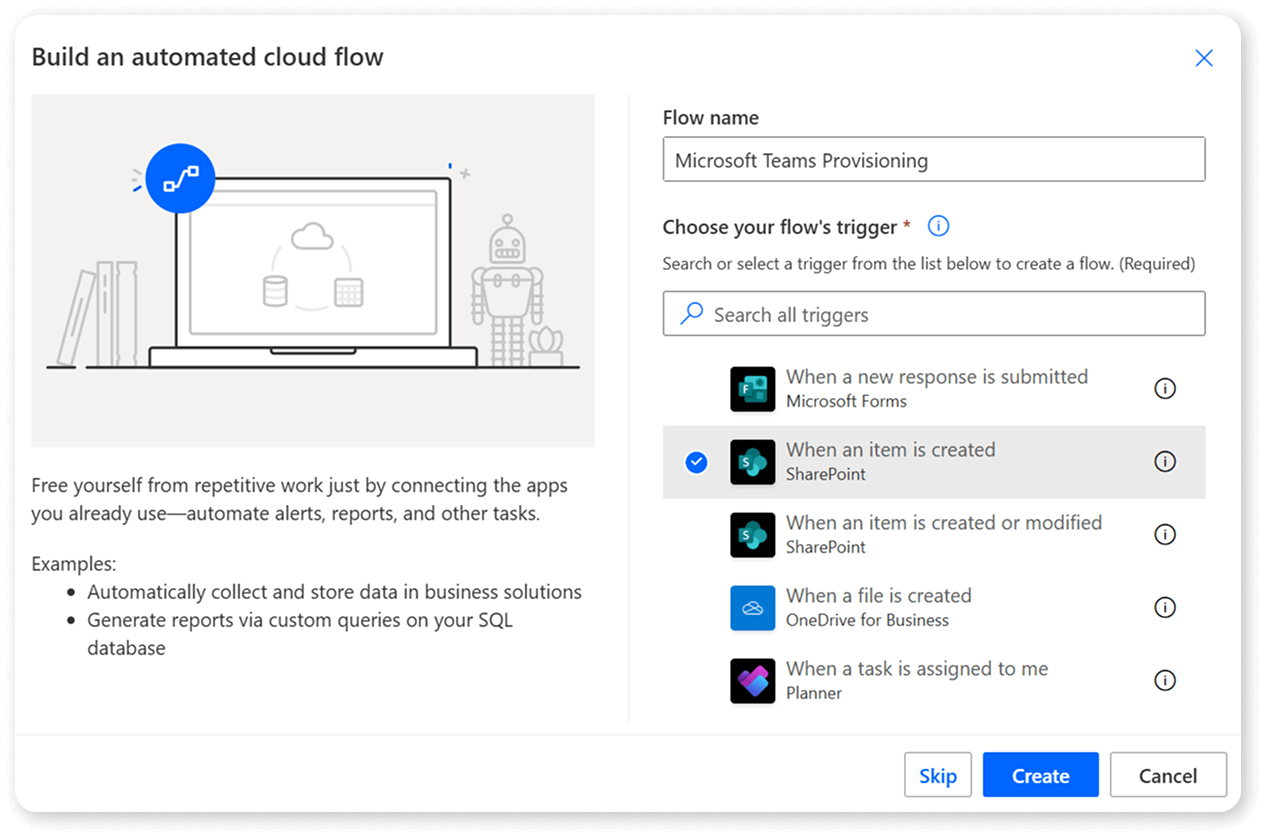1266x837 pixels.
Task: Open info for SharePoint 'When an item is created'
Action: (x=1165, y=462)
